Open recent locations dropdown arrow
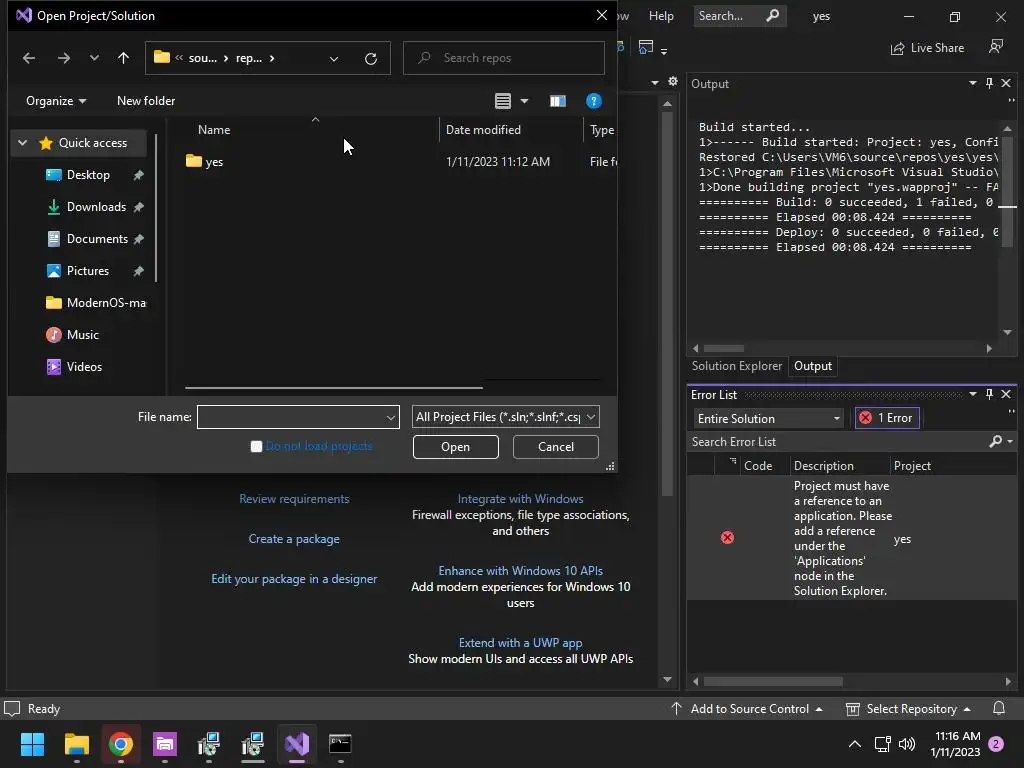 click(x=94, y=58)
